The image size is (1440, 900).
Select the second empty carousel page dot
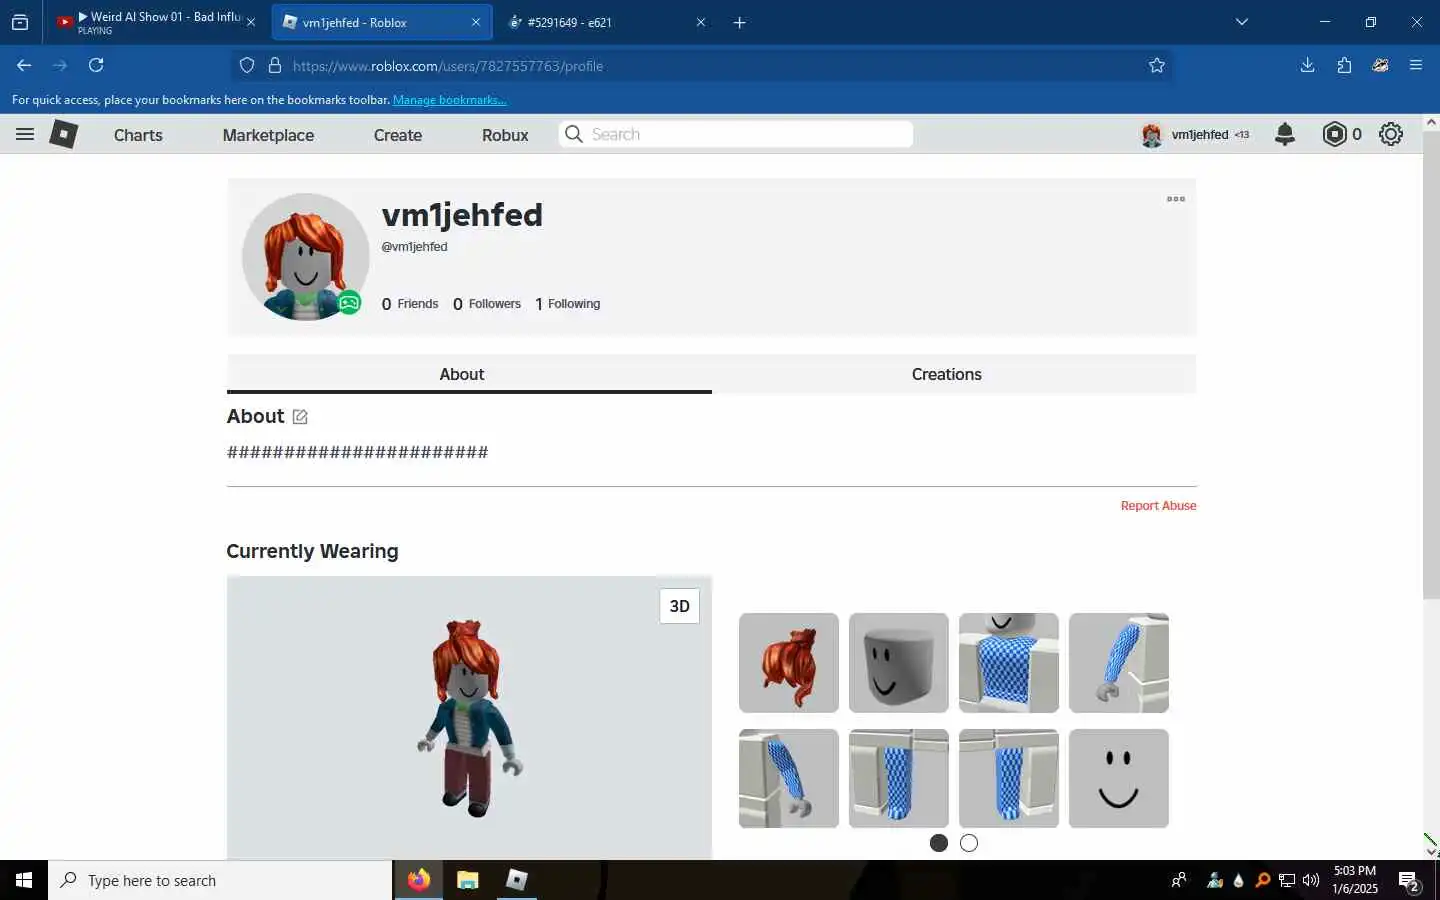(x=969, y=843)
